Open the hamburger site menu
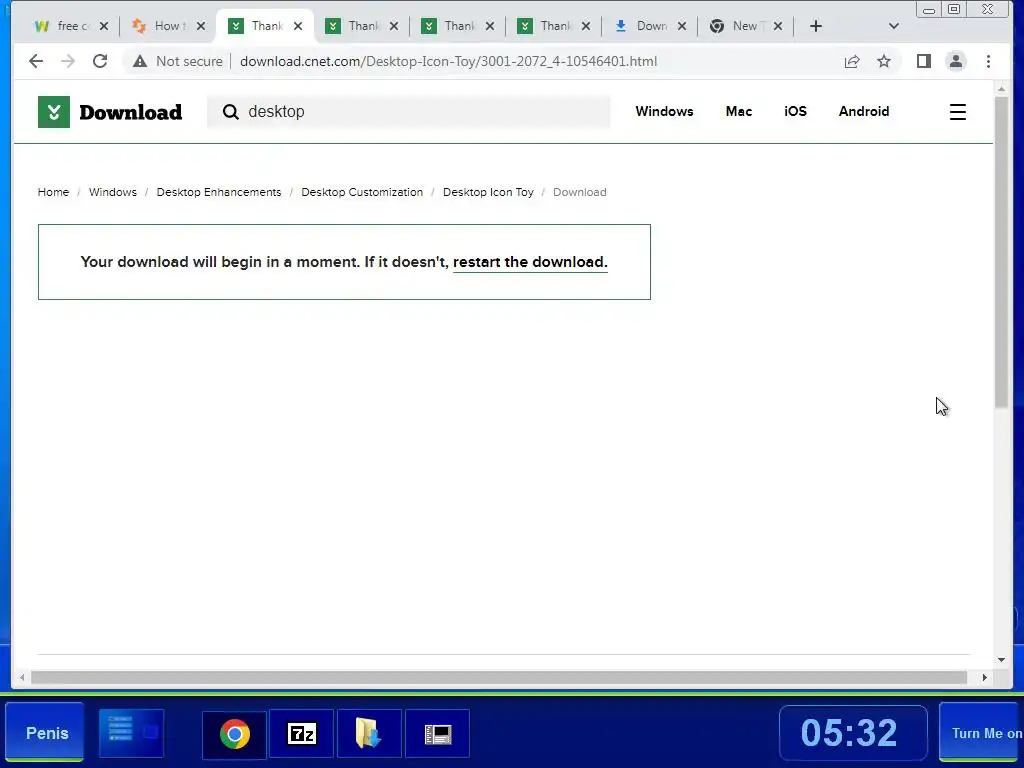Screen dimensions: 1024x768 (x=957, y=112)
